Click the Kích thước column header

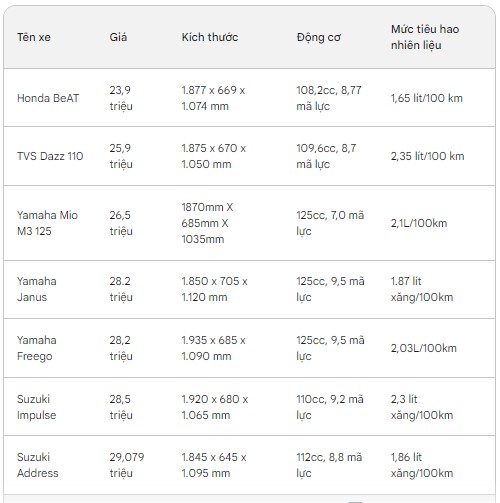pos(210,37)
